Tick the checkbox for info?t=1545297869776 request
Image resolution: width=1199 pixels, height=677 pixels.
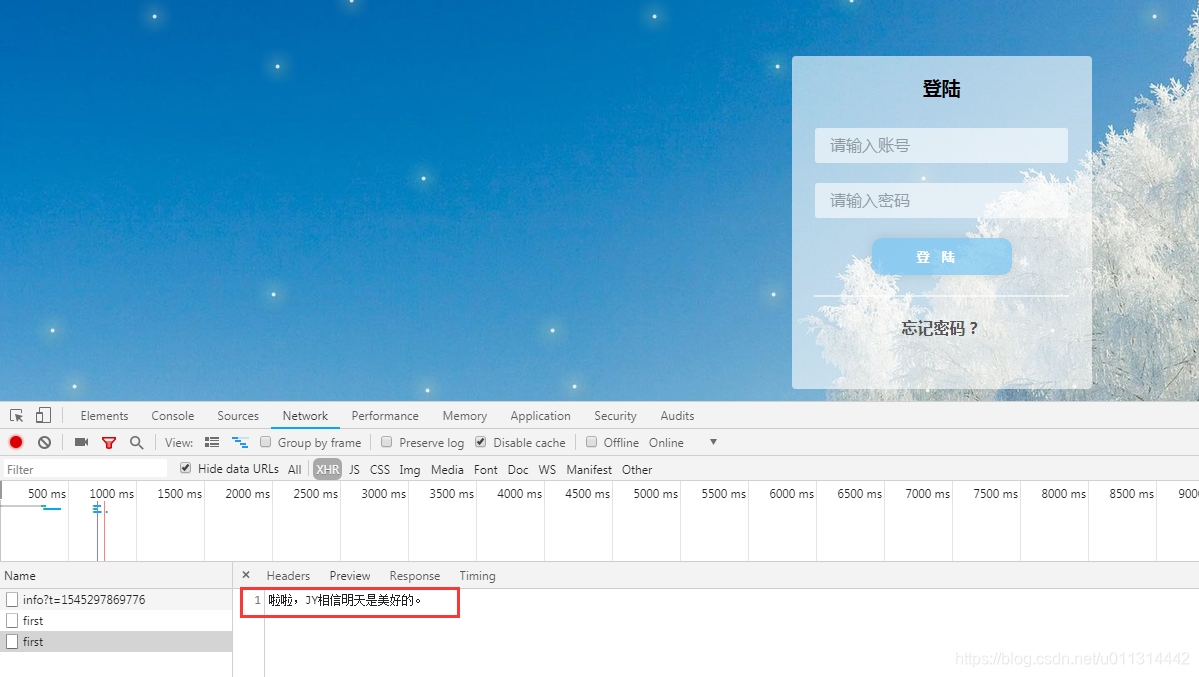(x=11, y=600)
